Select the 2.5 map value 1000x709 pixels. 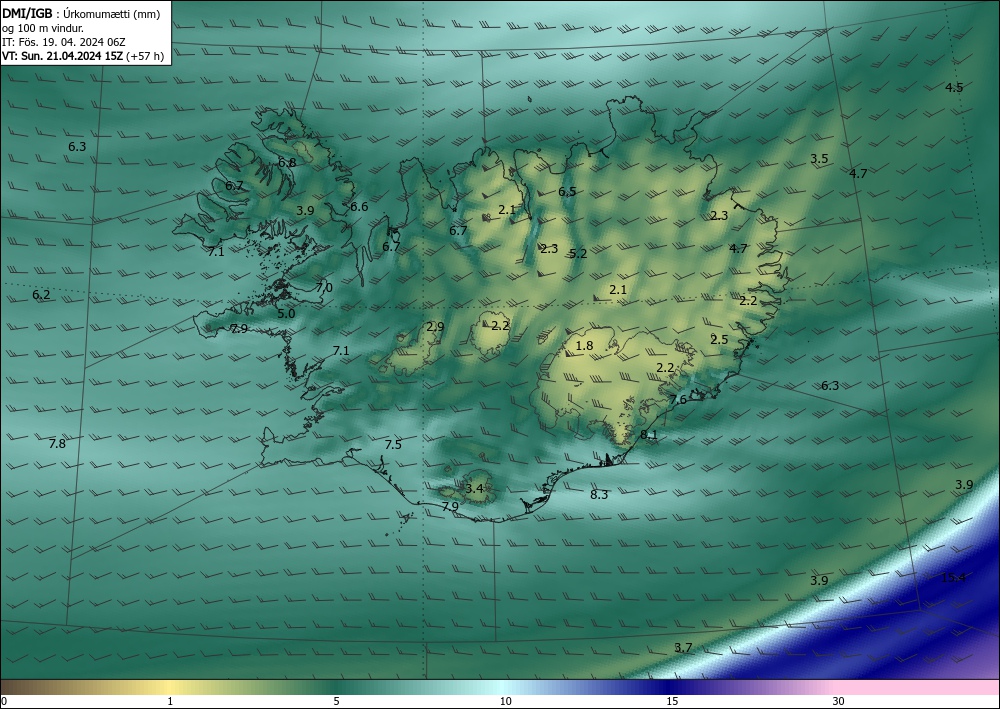(x=719, y=339)
